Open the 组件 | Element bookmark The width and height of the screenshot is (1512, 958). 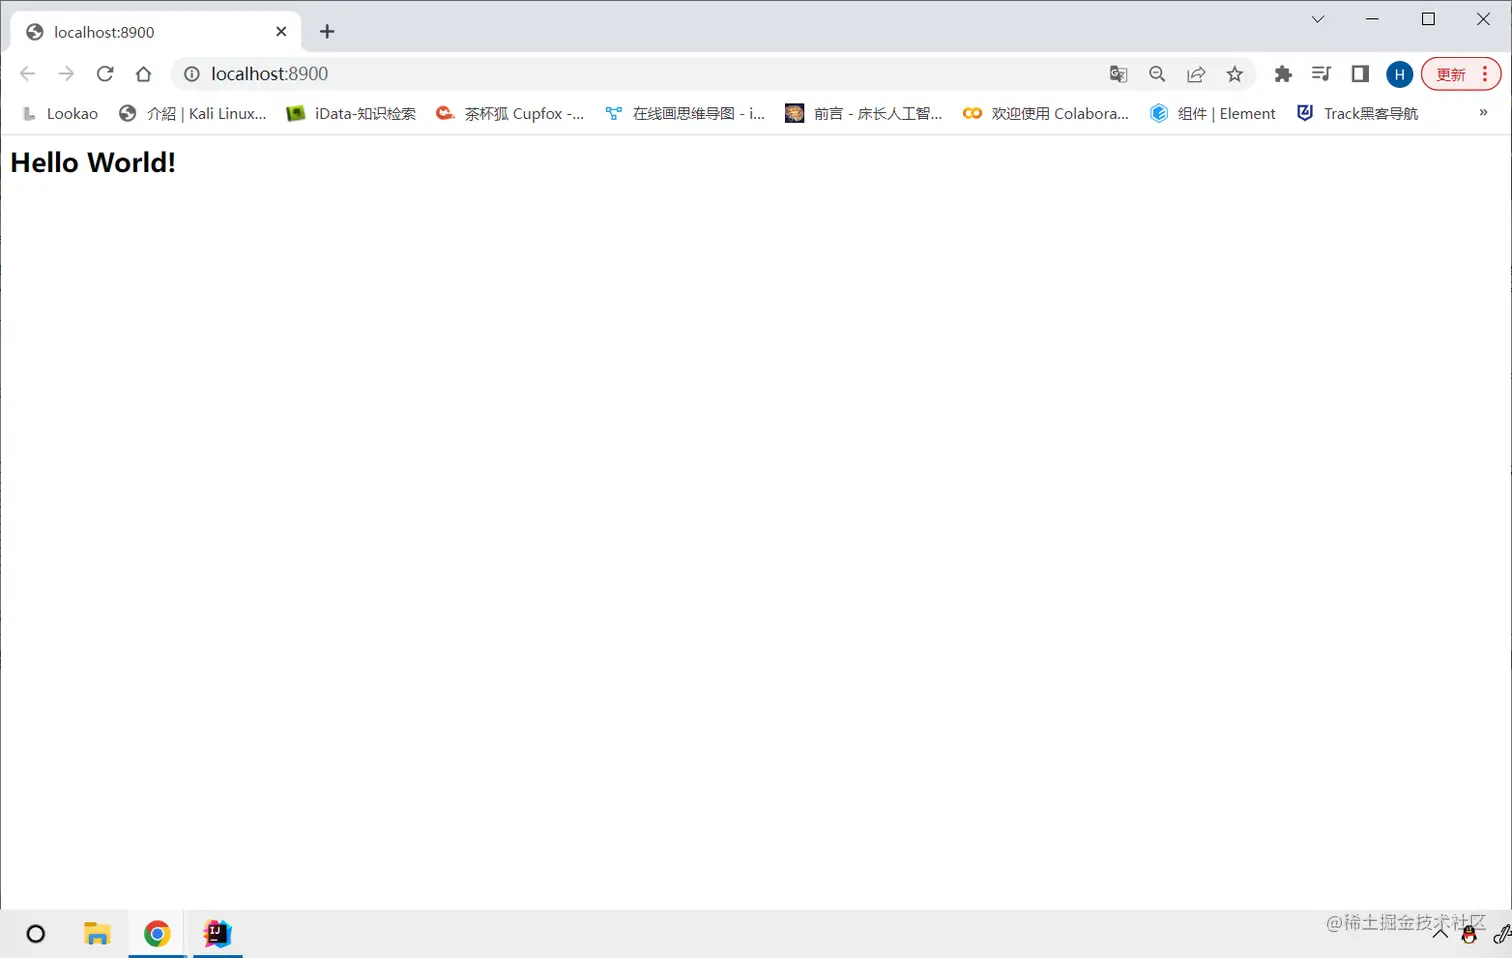click(1213, 114)
